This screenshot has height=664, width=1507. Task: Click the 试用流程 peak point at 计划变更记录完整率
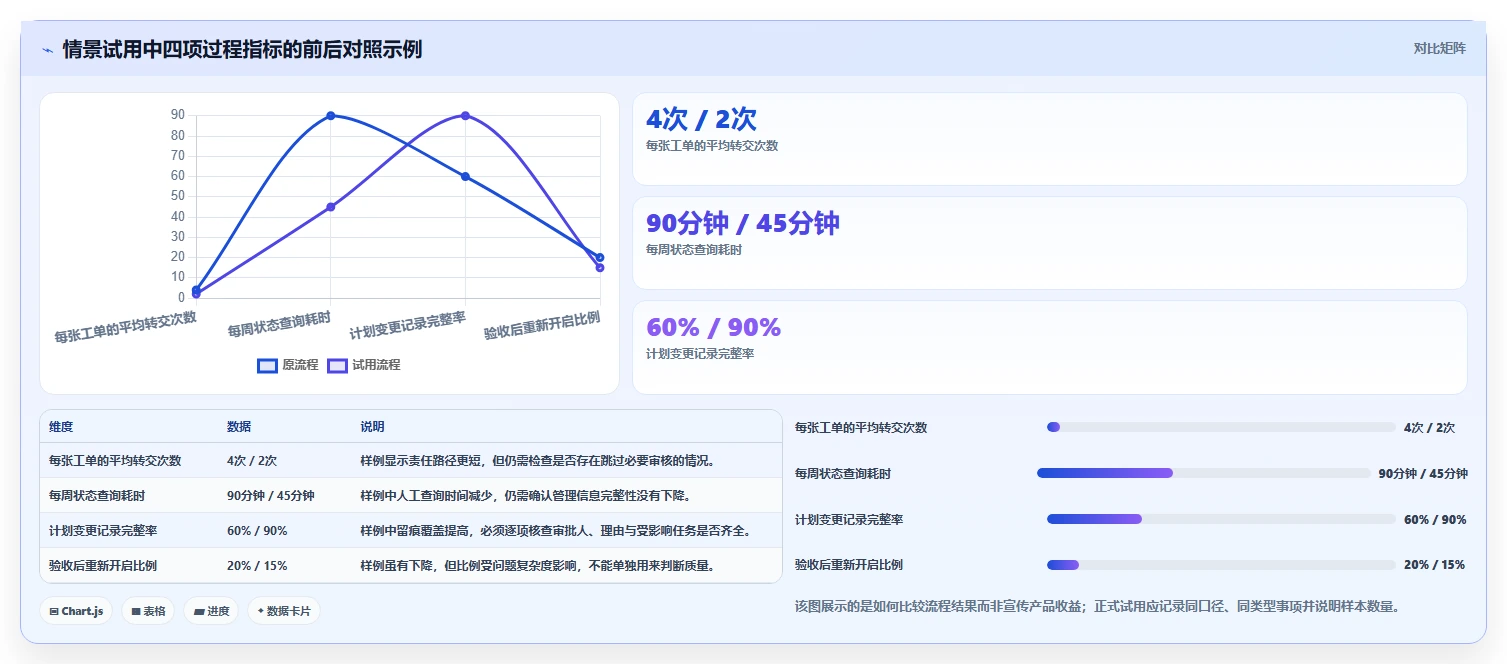pyautogui.click(x=465, y=116)
